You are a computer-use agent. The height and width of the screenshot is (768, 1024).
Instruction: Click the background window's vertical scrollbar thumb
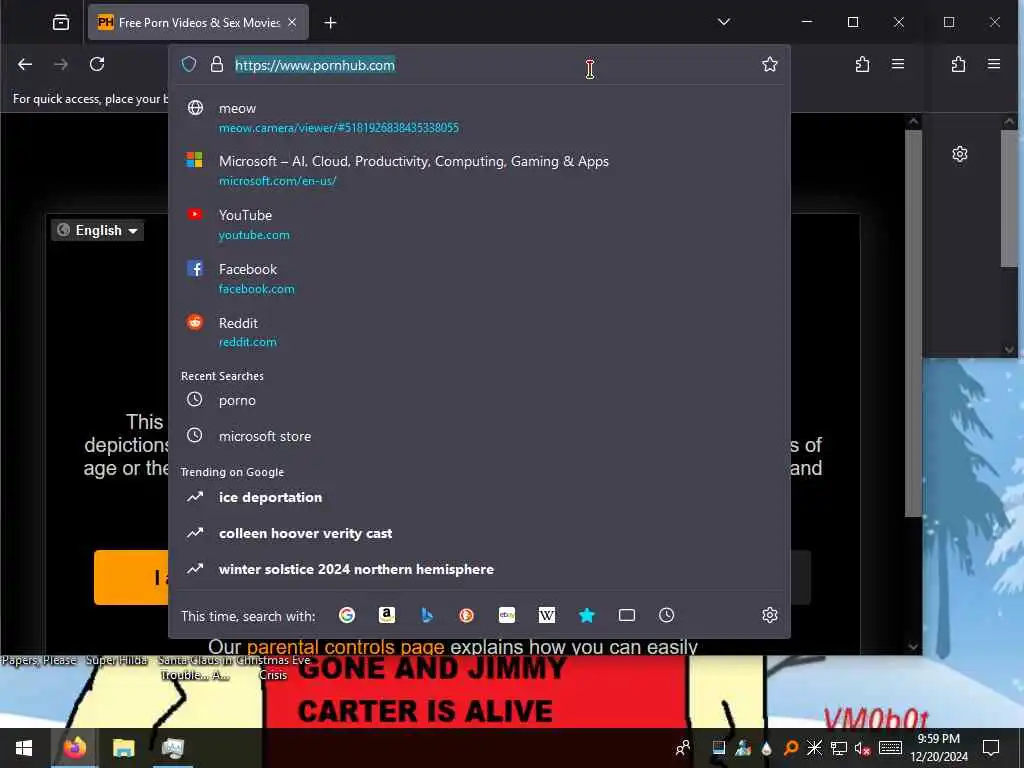point(1009,198)
